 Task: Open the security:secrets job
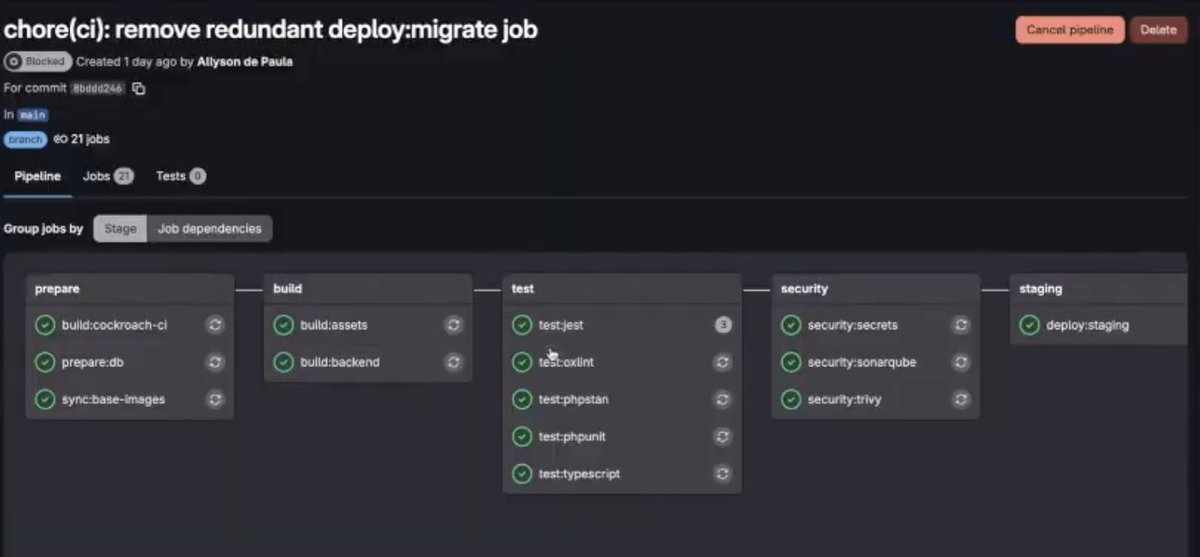click(853, 325)
